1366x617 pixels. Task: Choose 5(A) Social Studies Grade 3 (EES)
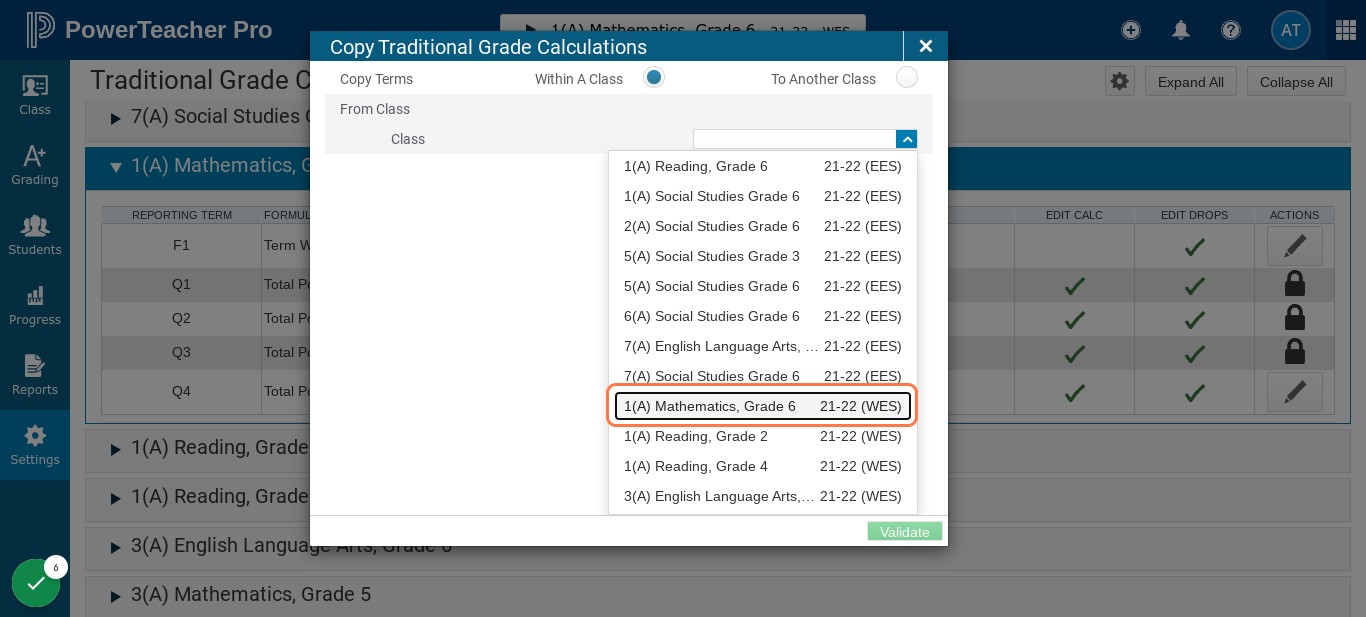pos(763,256)
